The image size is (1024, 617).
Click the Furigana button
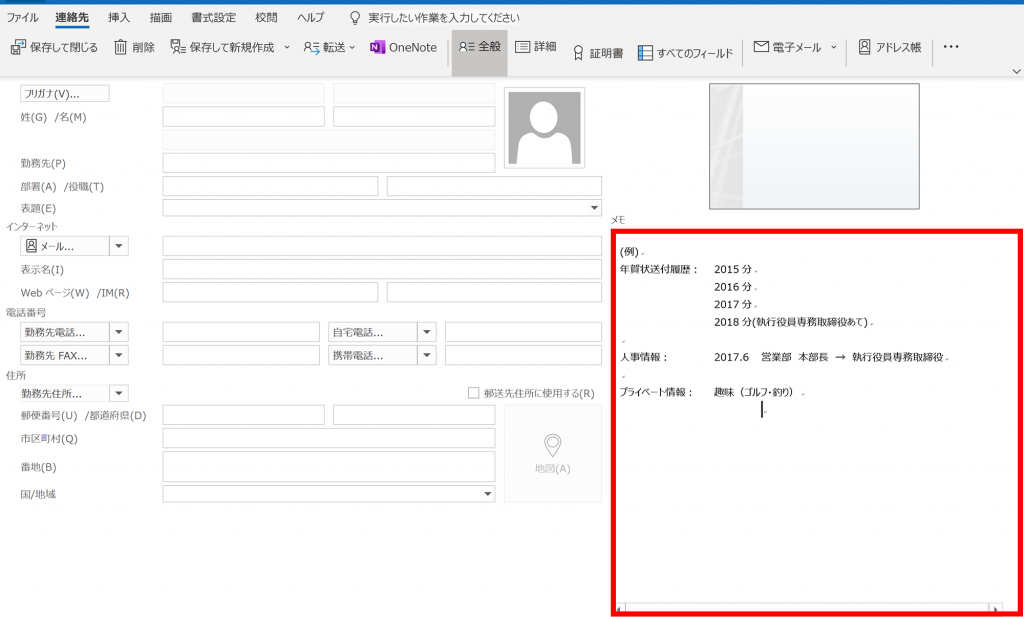pyautogui.click(x=65, y=94)
